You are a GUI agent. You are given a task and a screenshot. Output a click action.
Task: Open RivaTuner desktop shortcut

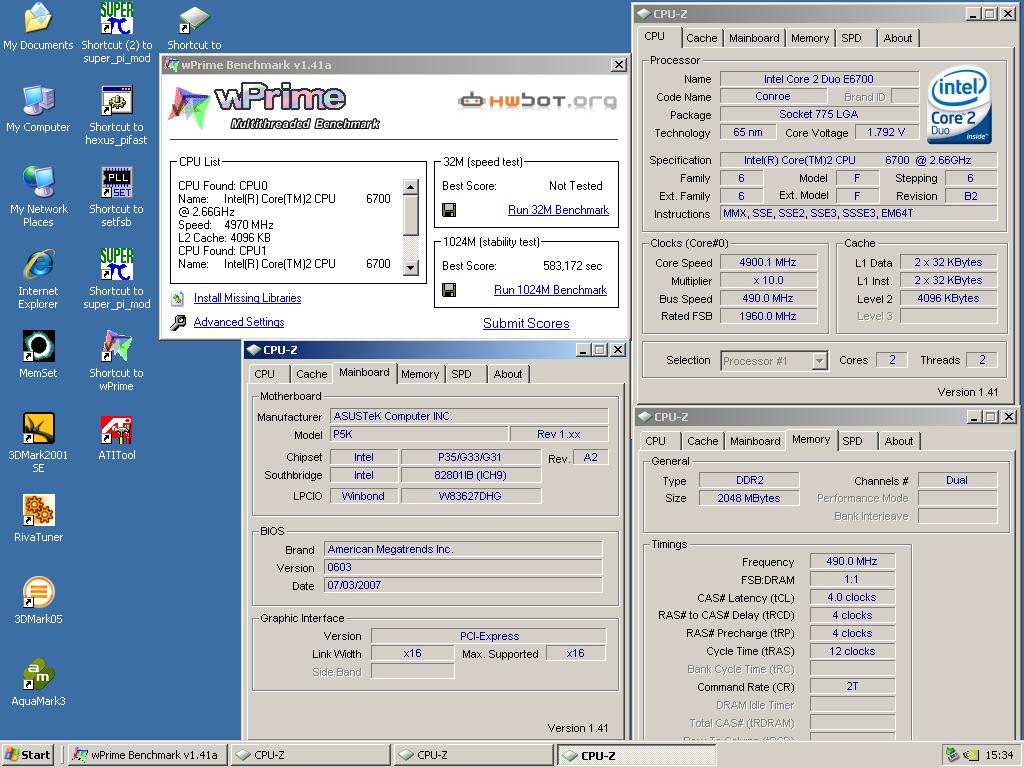click(38, 519)
